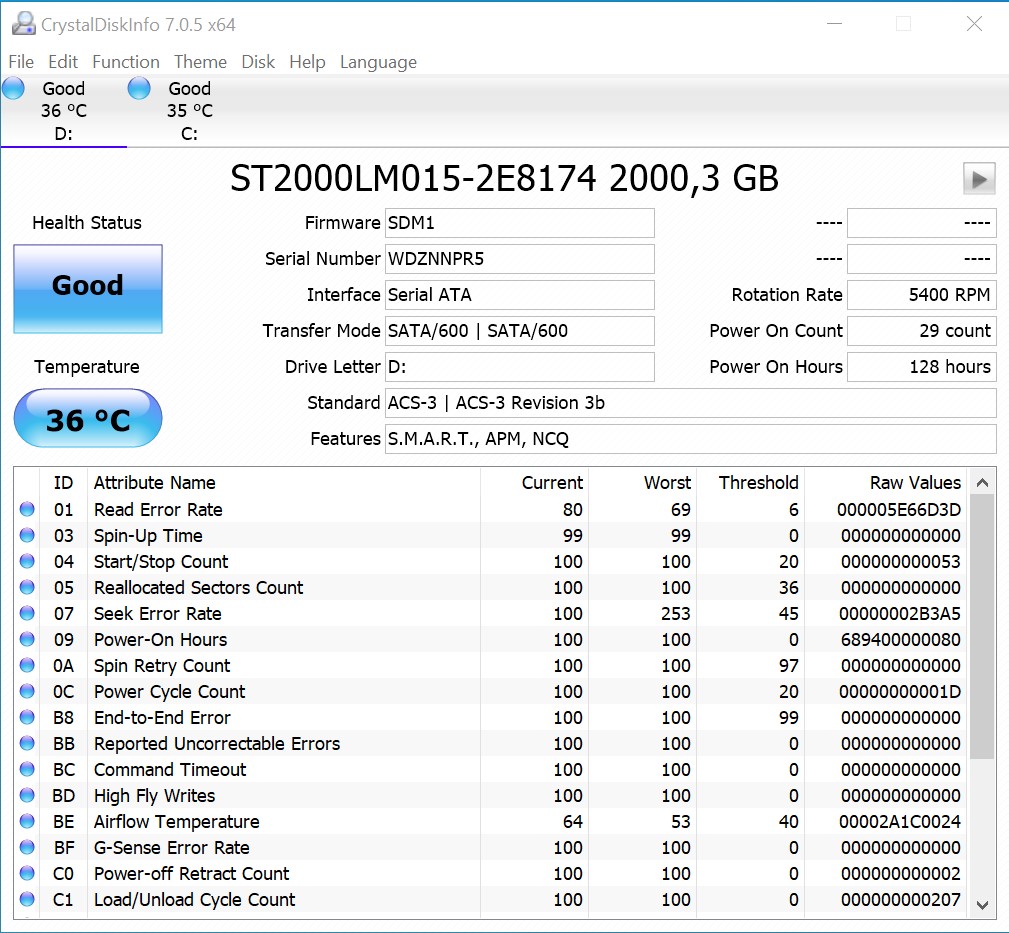The width and height of the screenshot is (1009, 933).
Task: Click the CrystalDiskInfo title bar app icon
Action: 23,24
